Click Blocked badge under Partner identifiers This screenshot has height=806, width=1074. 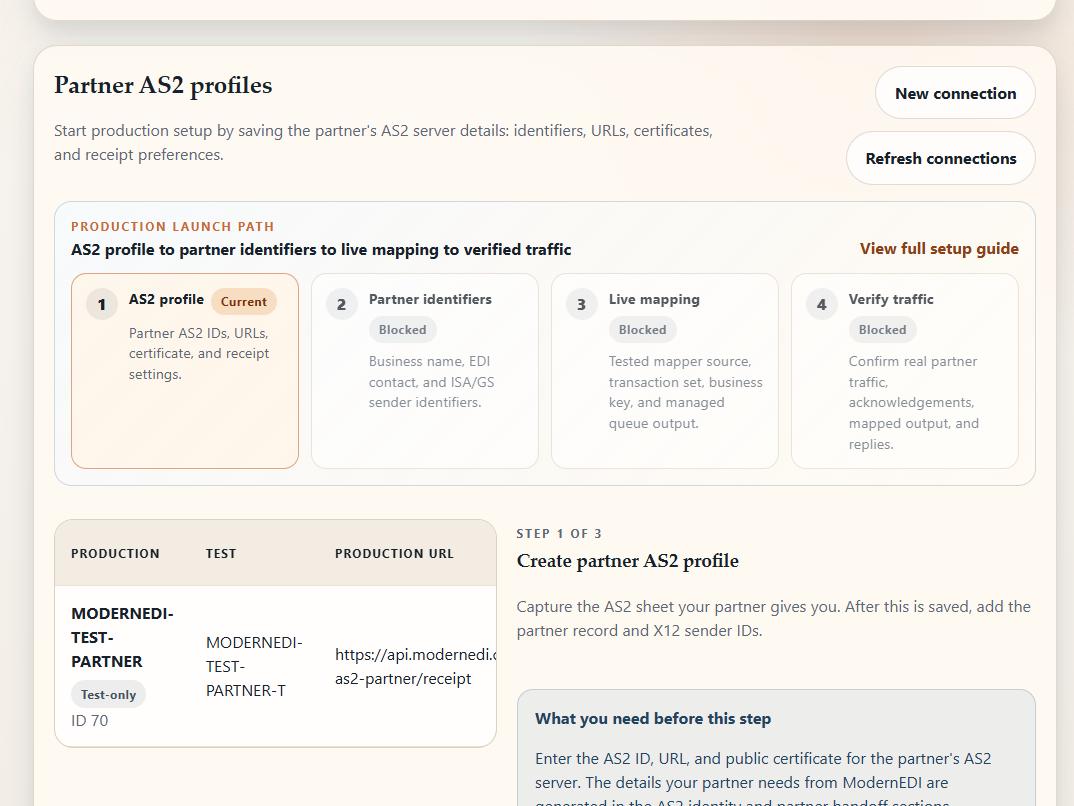tap(403, 329)
